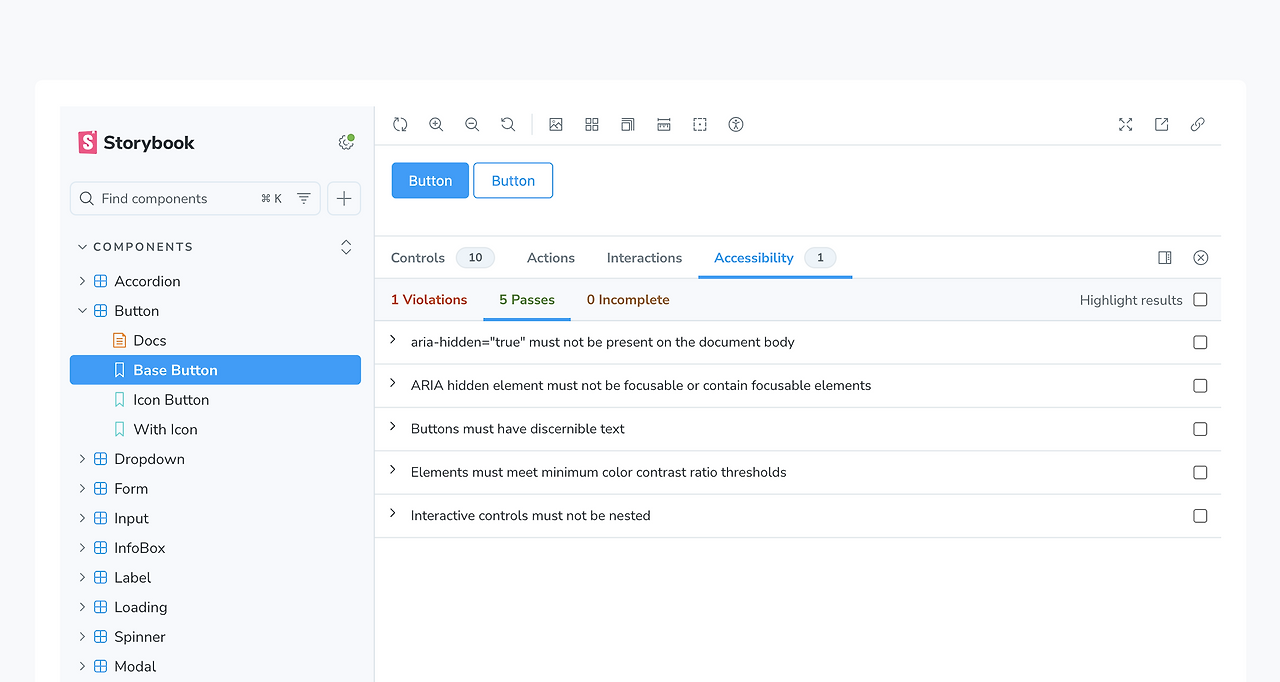The image size is (1280, 682).
Task: Open the Storybook settings gear menu
Action: tap(346, 142)
